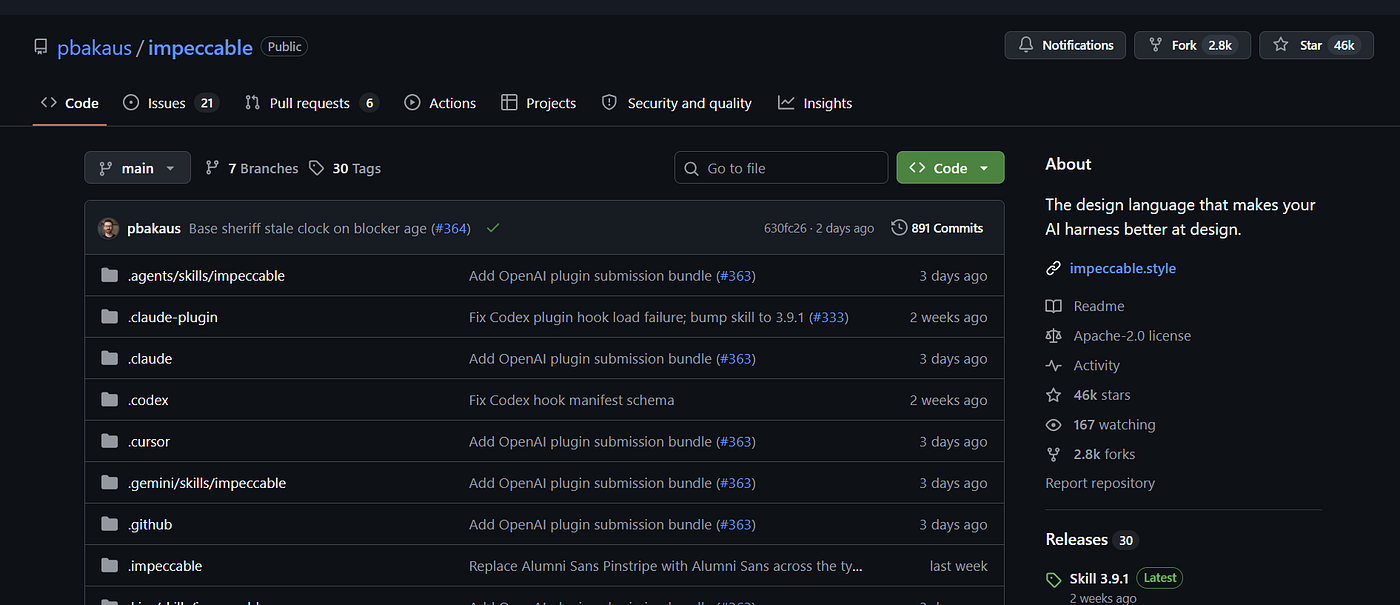Viewport: 1400px width, 605px height.
Task: Open the Security and quality tab
Action: coord(676,103)
